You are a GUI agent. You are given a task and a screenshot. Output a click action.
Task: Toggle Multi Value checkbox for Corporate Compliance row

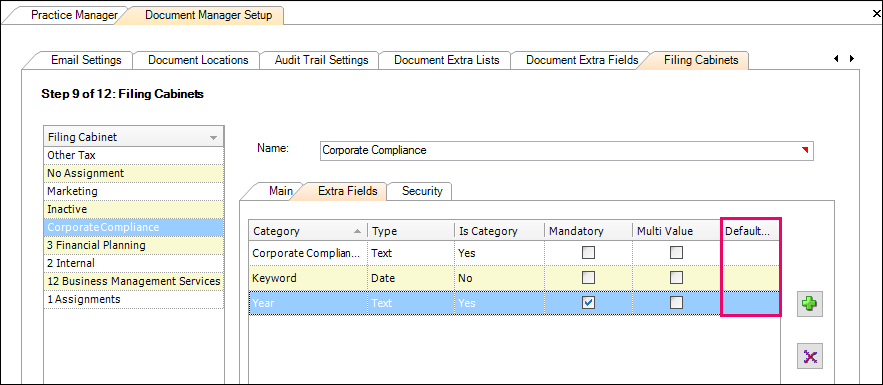tap(676, 253)
